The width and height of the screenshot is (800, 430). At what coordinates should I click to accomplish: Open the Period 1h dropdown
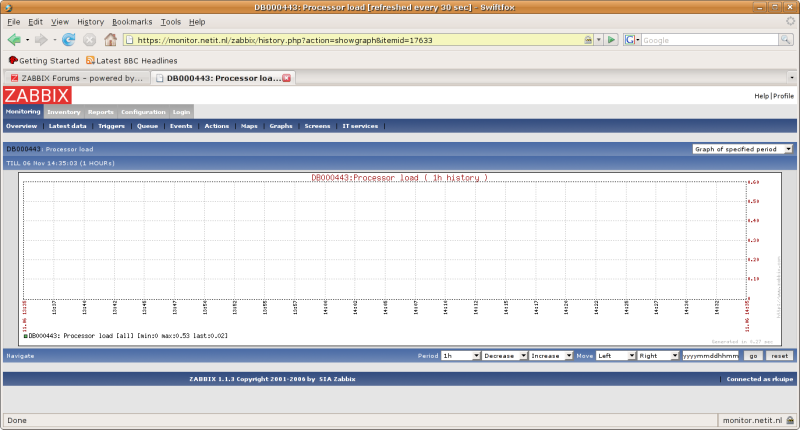tap(461, 356)
